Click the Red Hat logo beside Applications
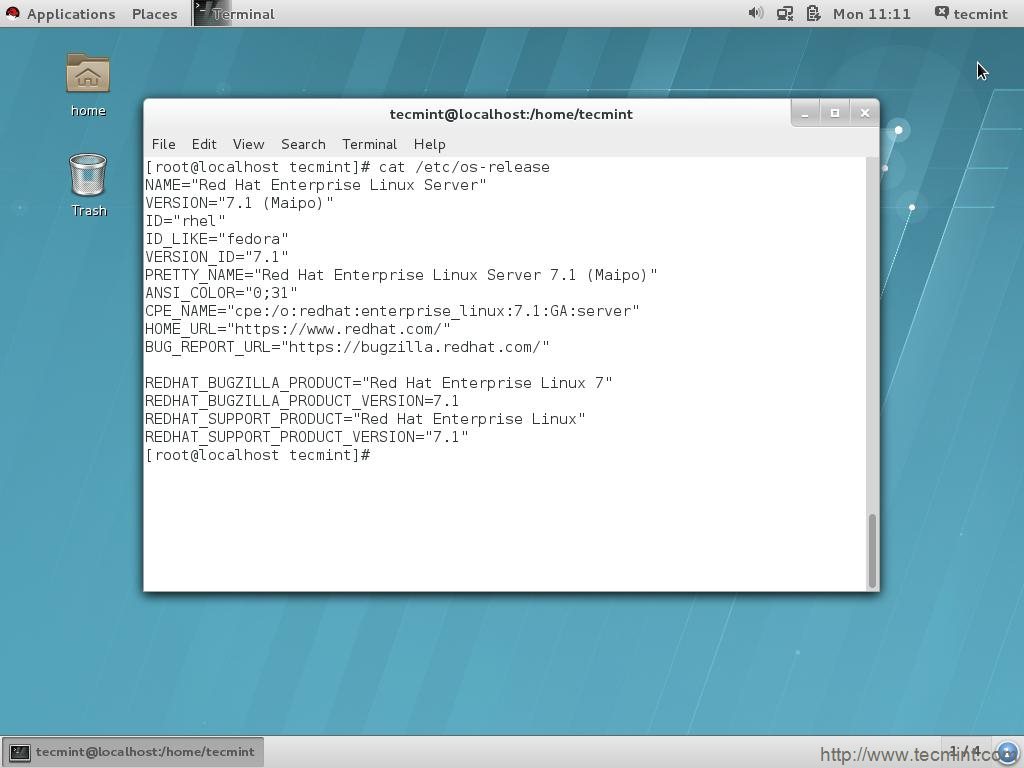 coord(12,13)
